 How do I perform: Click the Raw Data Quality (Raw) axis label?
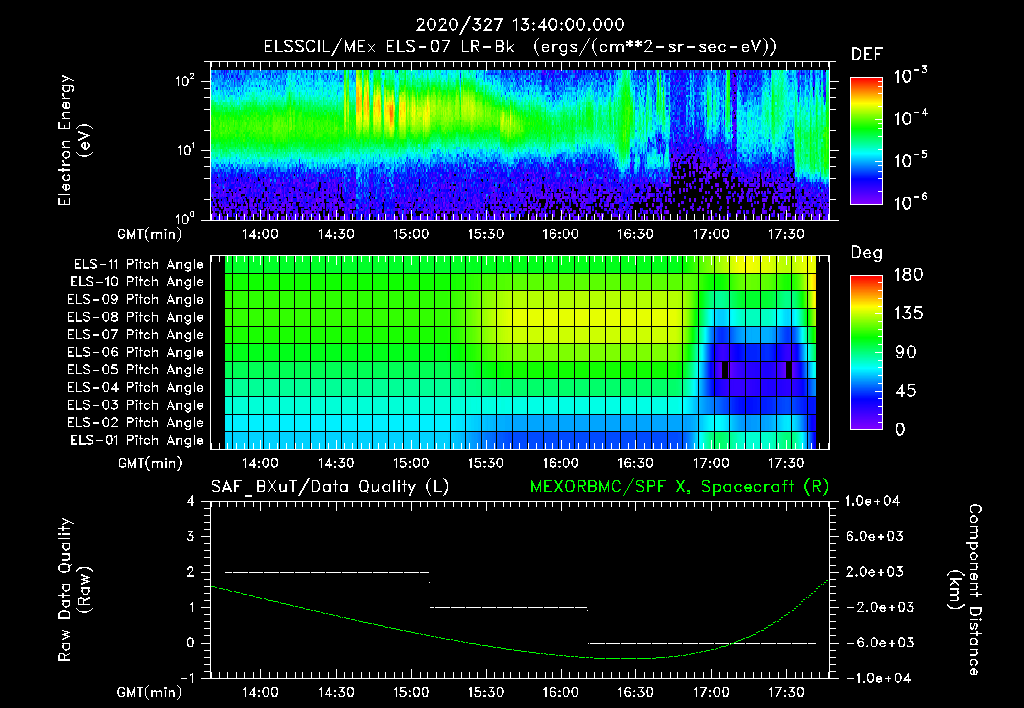[73, 590]
